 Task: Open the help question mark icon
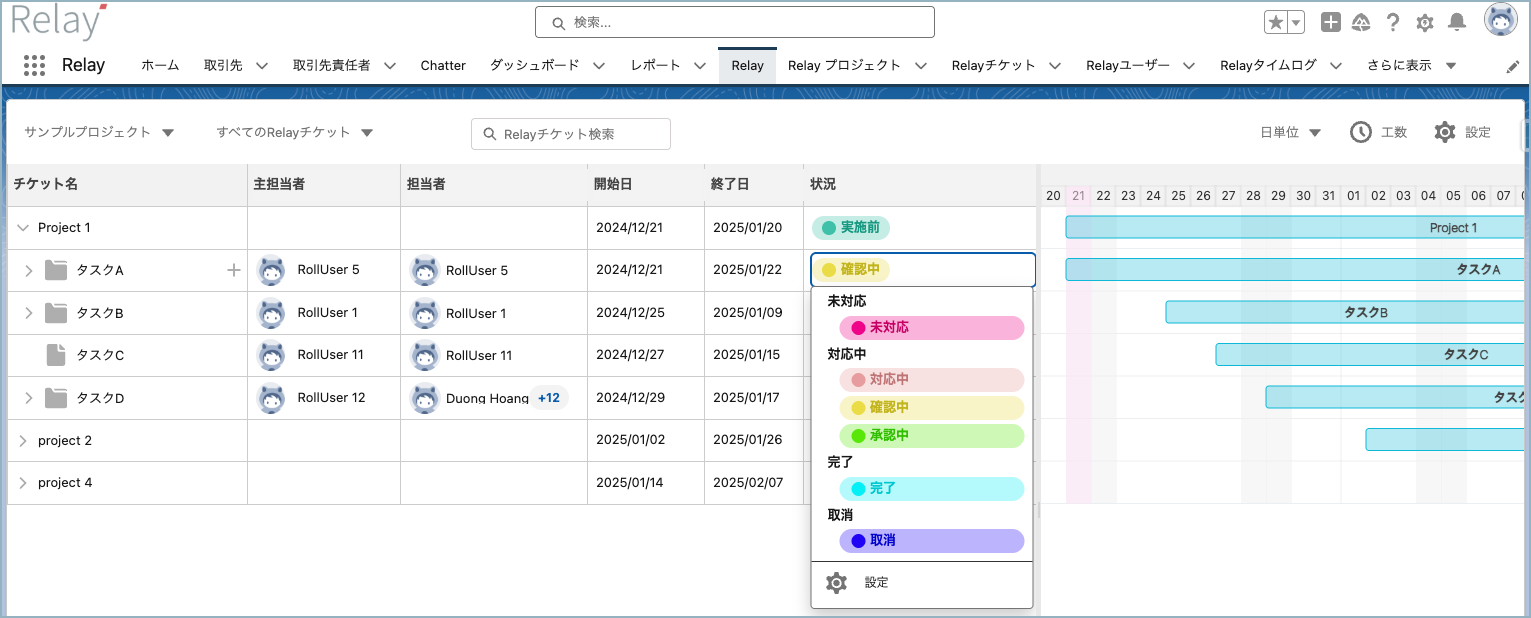(1393, 22)
